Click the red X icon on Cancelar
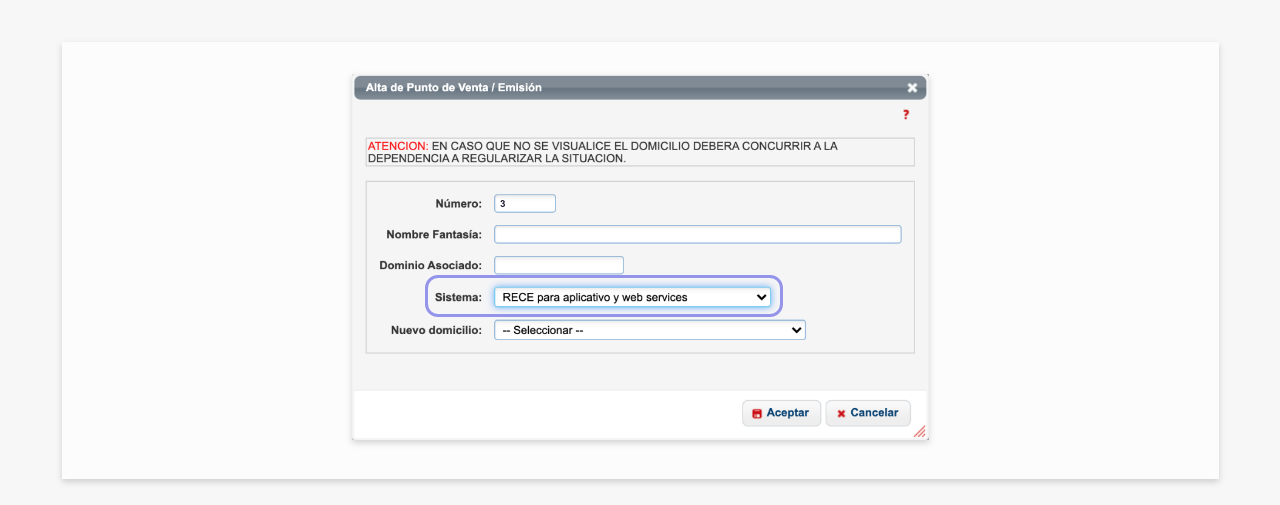This screenshot has width=1280, height=505. (x=841, y=413)
